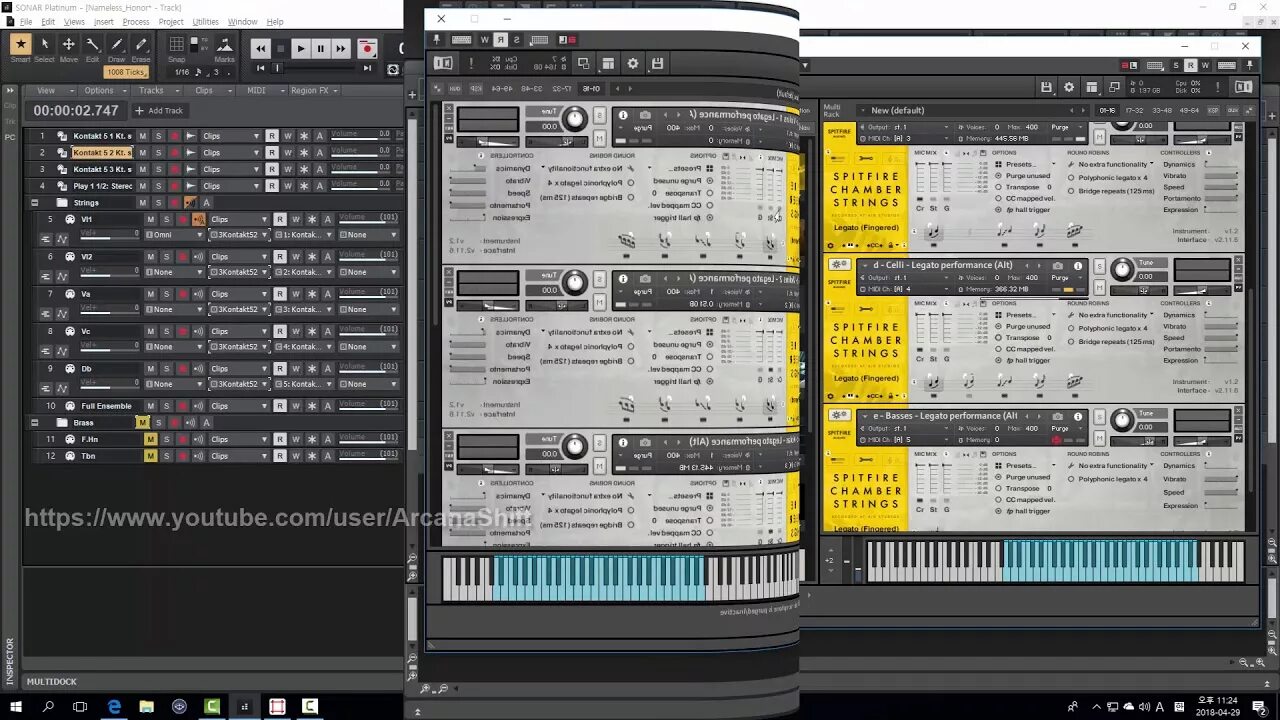Open the Project menu

[x=171, y=22]
